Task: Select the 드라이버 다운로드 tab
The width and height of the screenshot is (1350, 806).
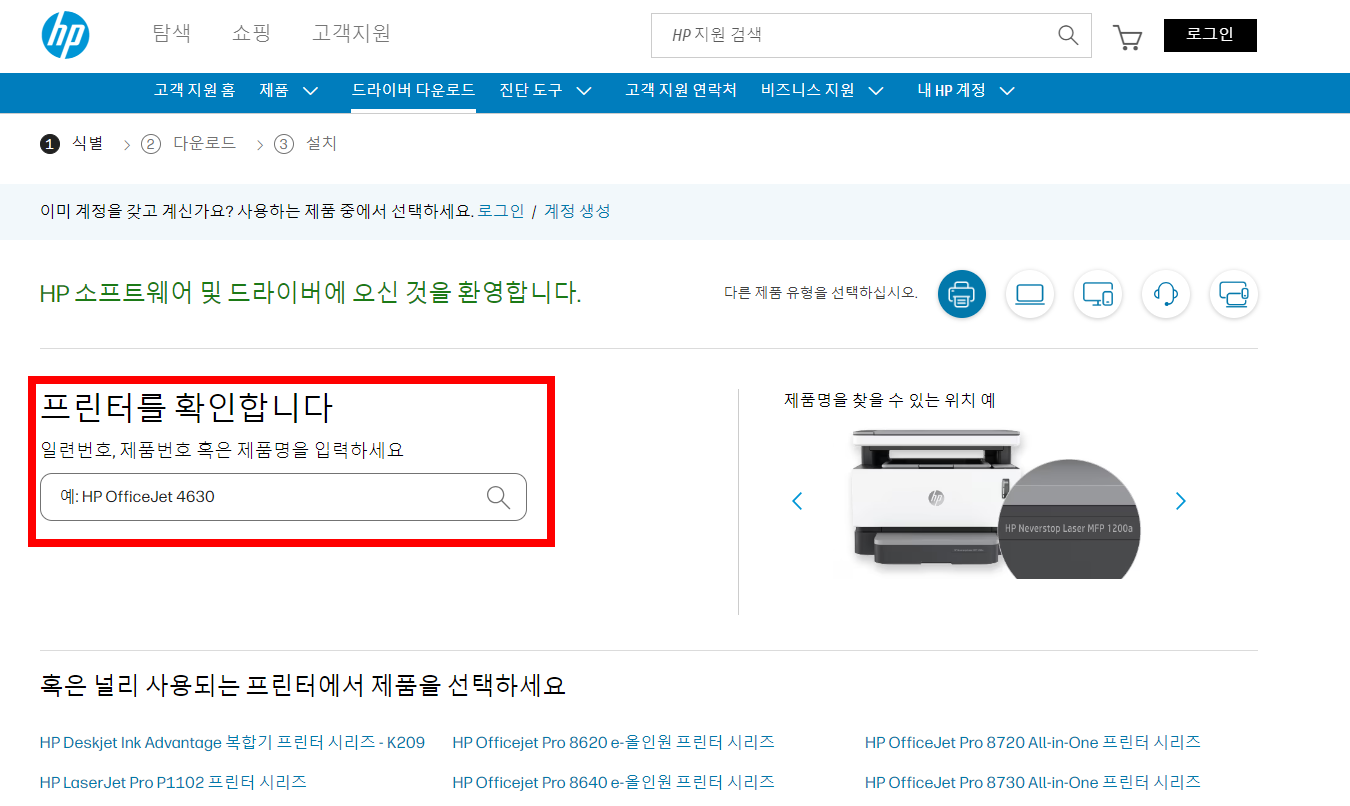Action: [413, 91]
